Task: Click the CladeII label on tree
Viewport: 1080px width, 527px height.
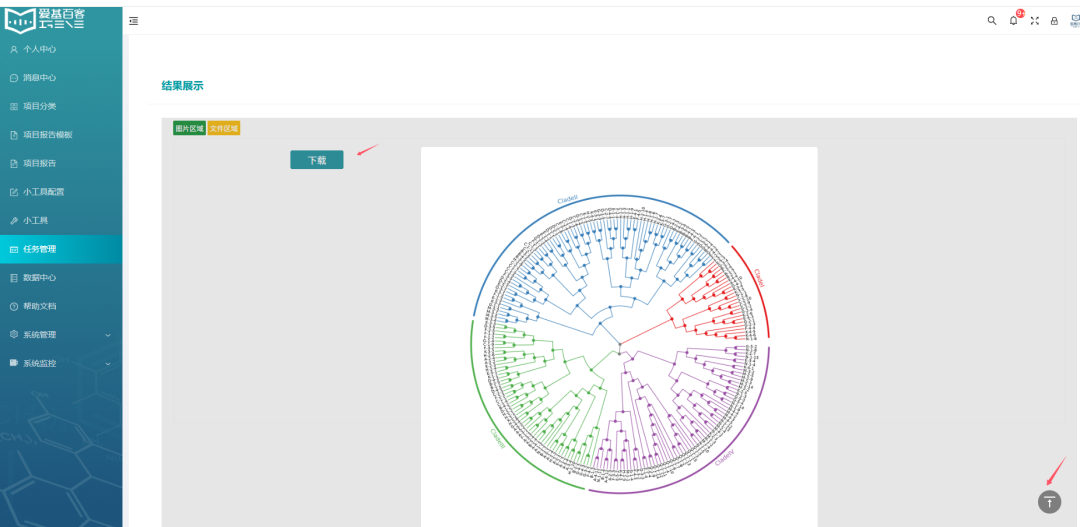Action: (x=568, y=200)
